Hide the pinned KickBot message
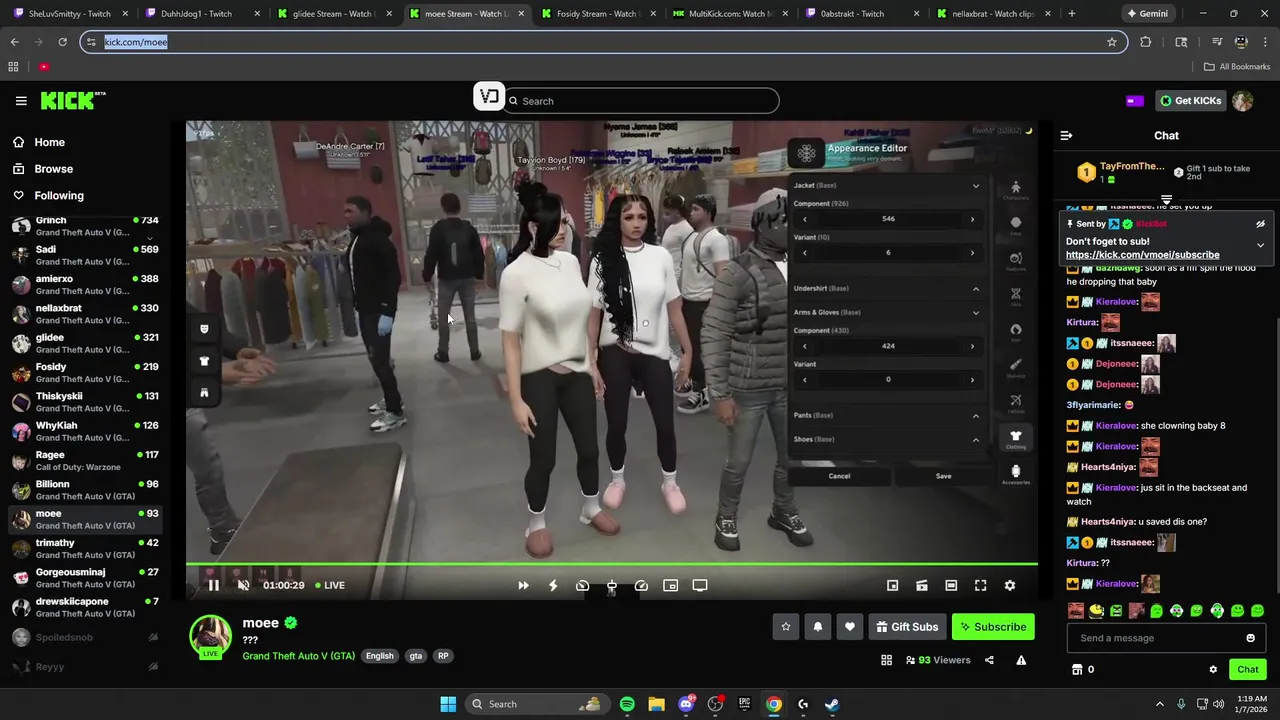Image resolution: width=1280 pixels, height=720 pixels. point(1260,224)
